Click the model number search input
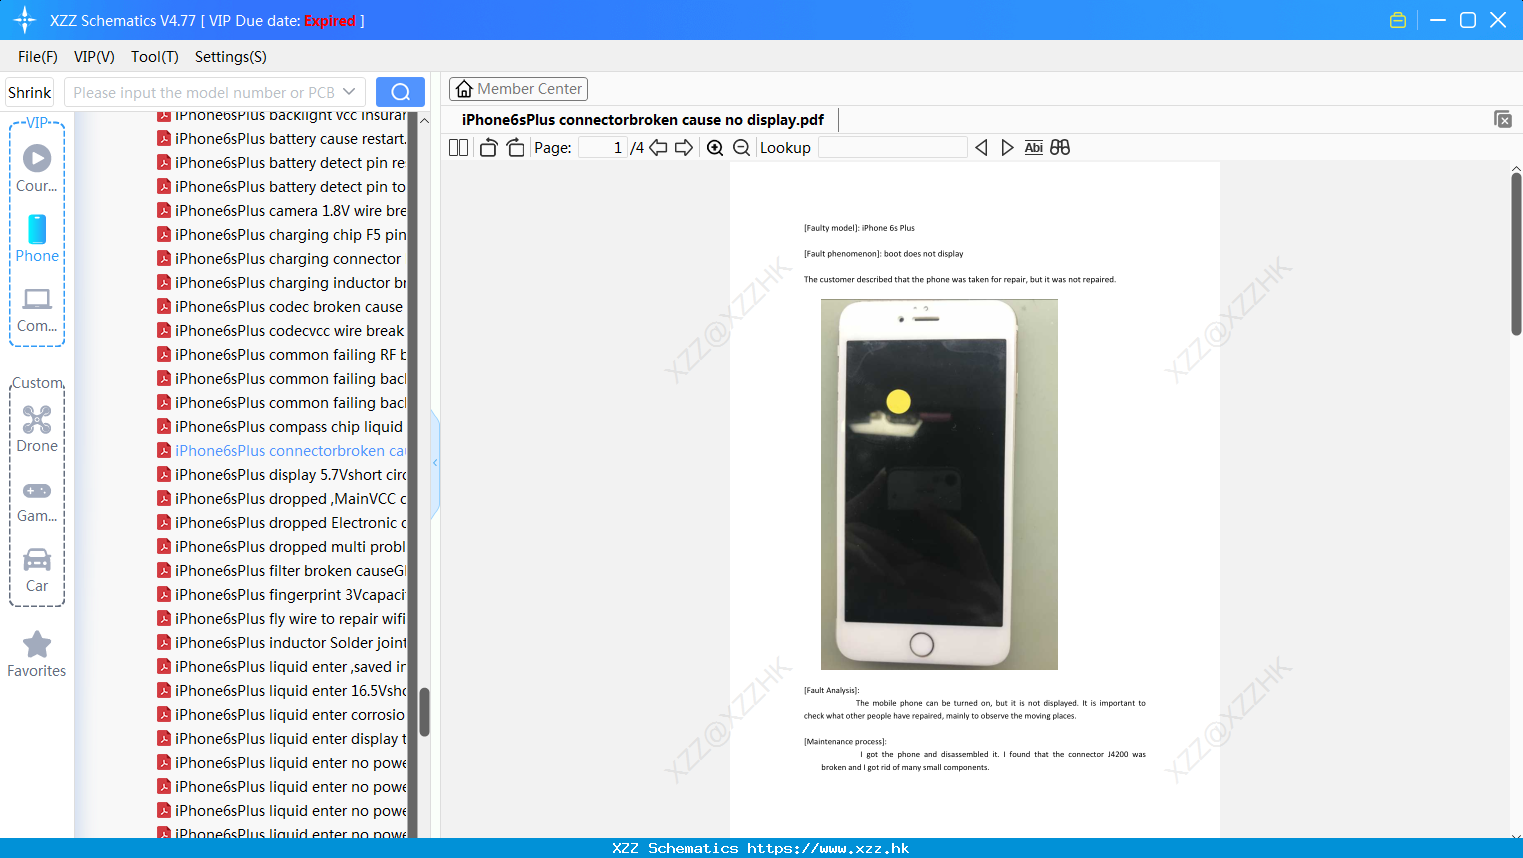 tap(204, 92)
